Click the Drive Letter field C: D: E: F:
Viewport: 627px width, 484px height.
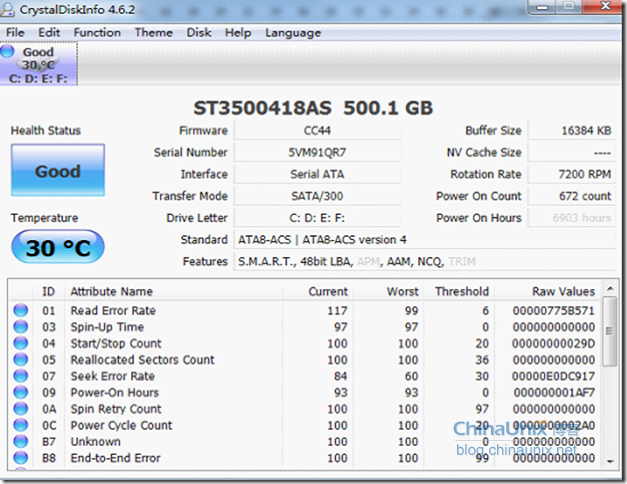click(317, 218)
